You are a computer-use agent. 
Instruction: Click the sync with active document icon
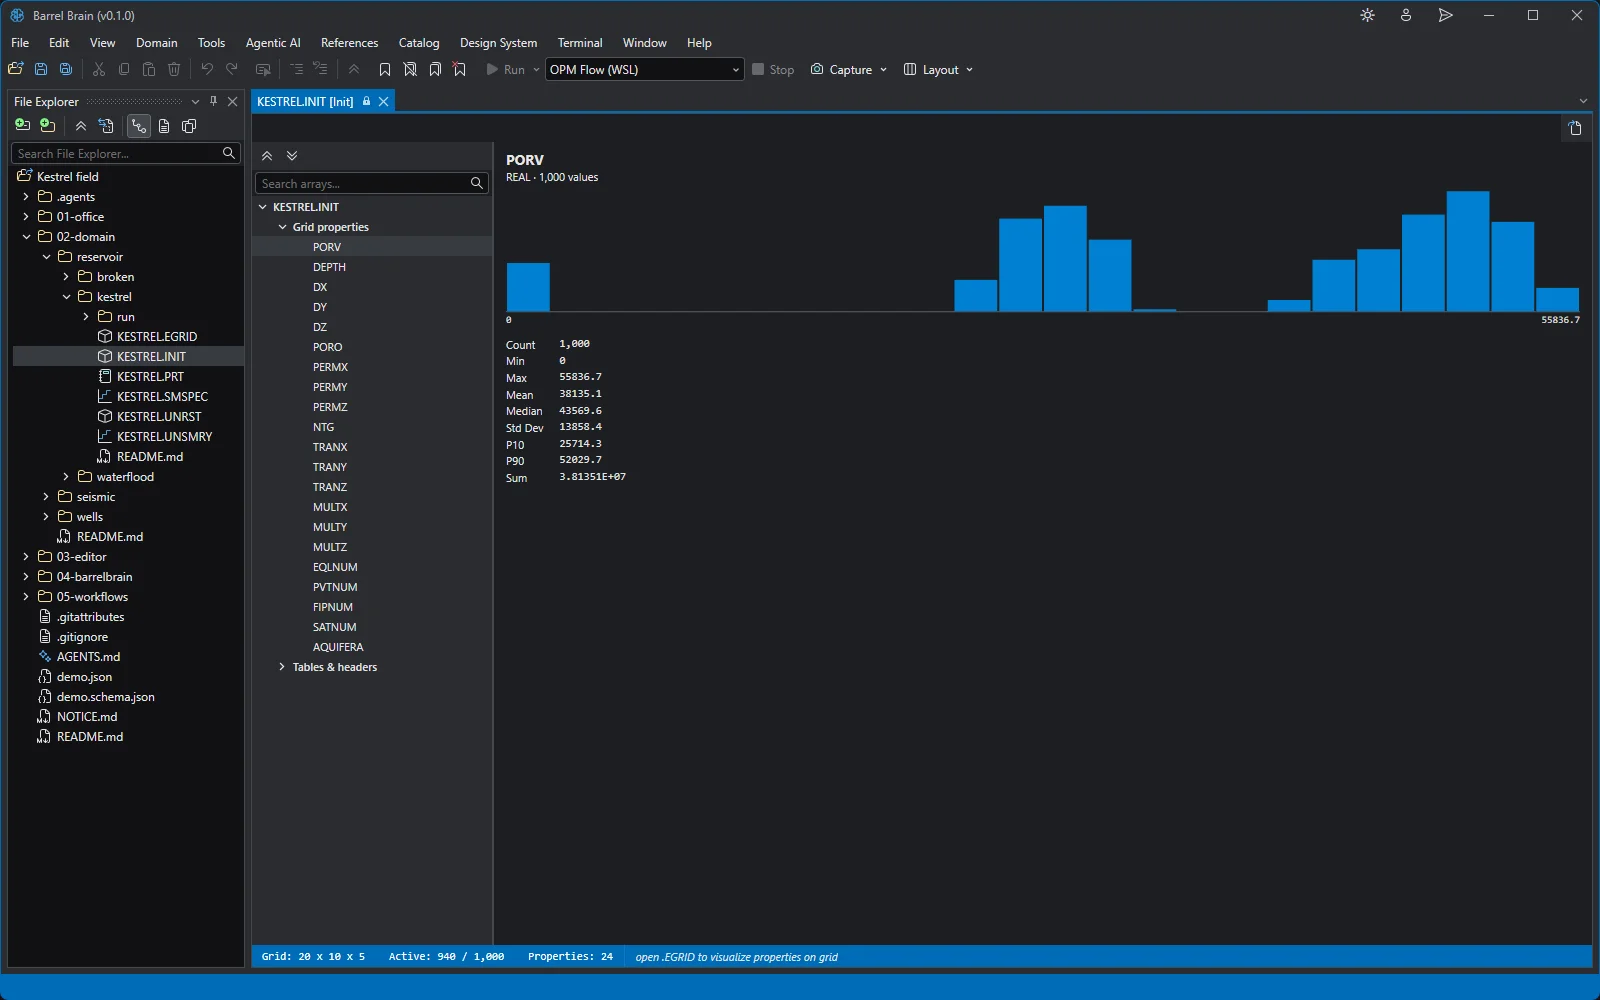pyautogui.click(x=106, y=126)
